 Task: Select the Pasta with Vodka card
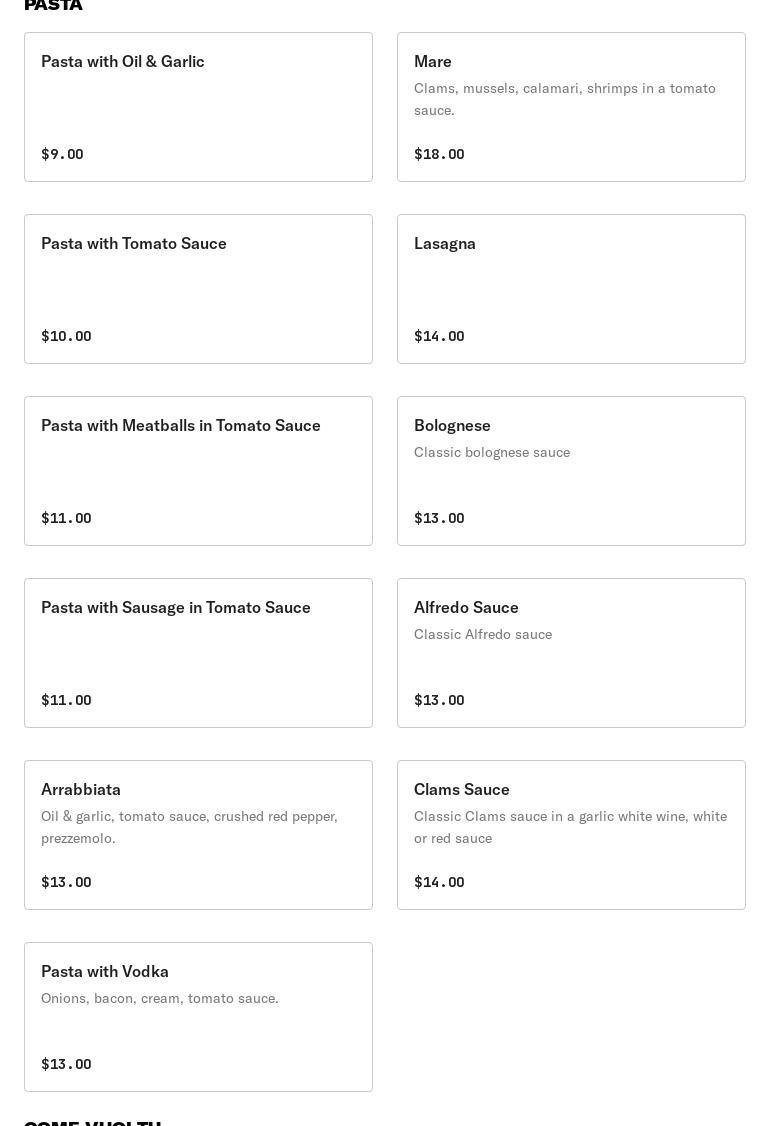coord(198,1017)
